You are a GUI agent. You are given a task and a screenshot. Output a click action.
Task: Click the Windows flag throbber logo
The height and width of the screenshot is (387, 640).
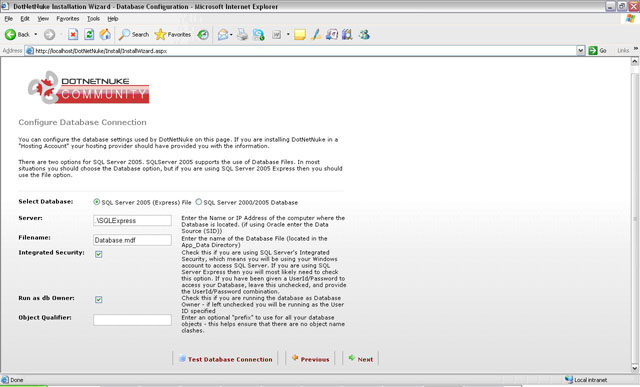click(x=631, y=18)
